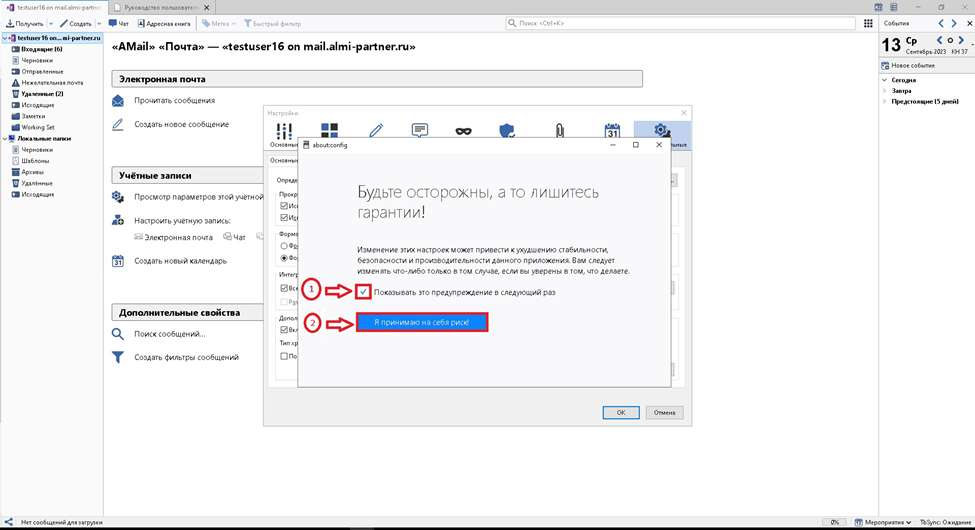The width and height of the screenshot is (975, 530).
Task: Jump to today using circle button
Action: tap(950, 40)
